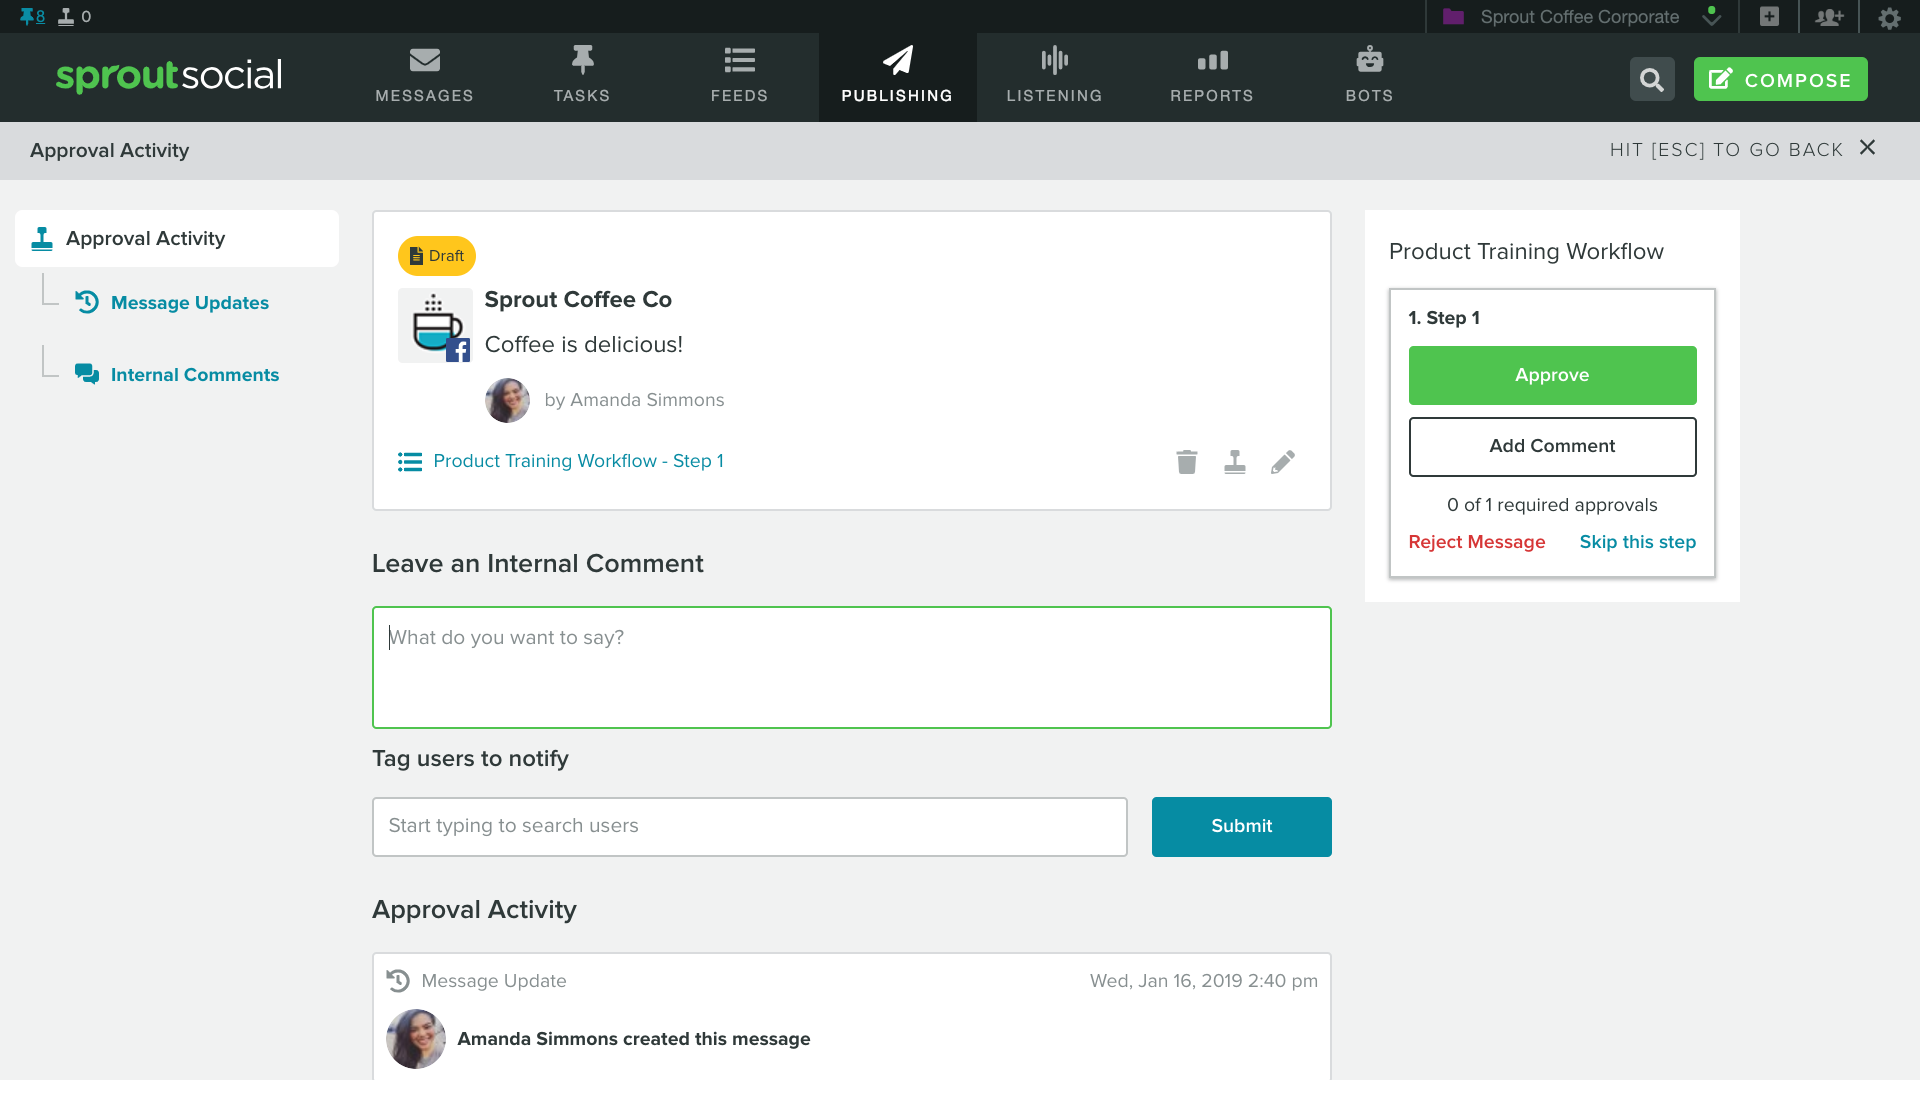Click the approvals stamp counter icon
1920x1108 pixels.
coord(74,16)
